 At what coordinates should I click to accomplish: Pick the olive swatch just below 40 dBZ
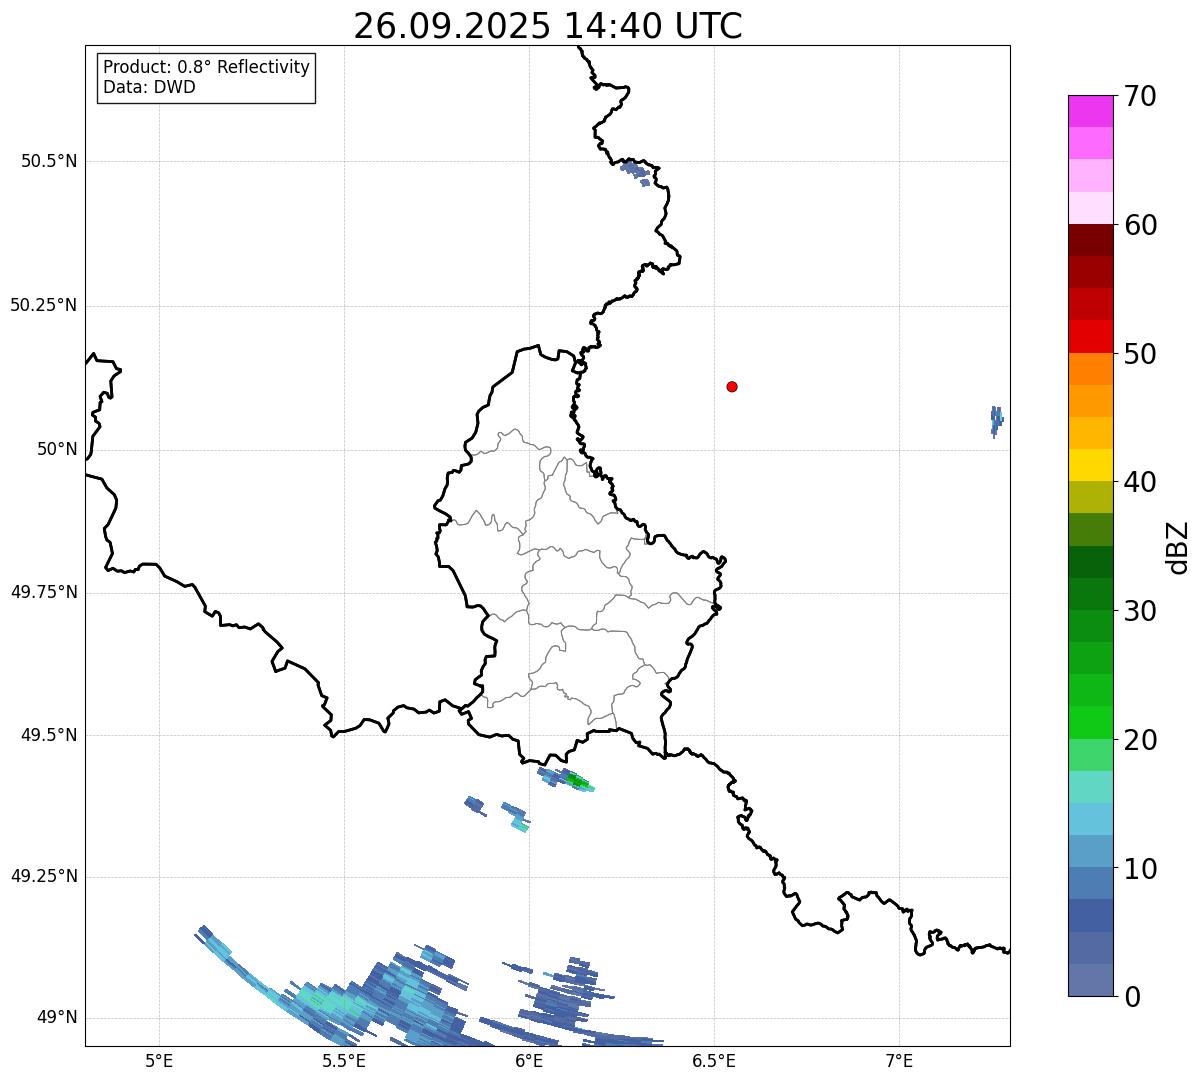coord(1090,497)
